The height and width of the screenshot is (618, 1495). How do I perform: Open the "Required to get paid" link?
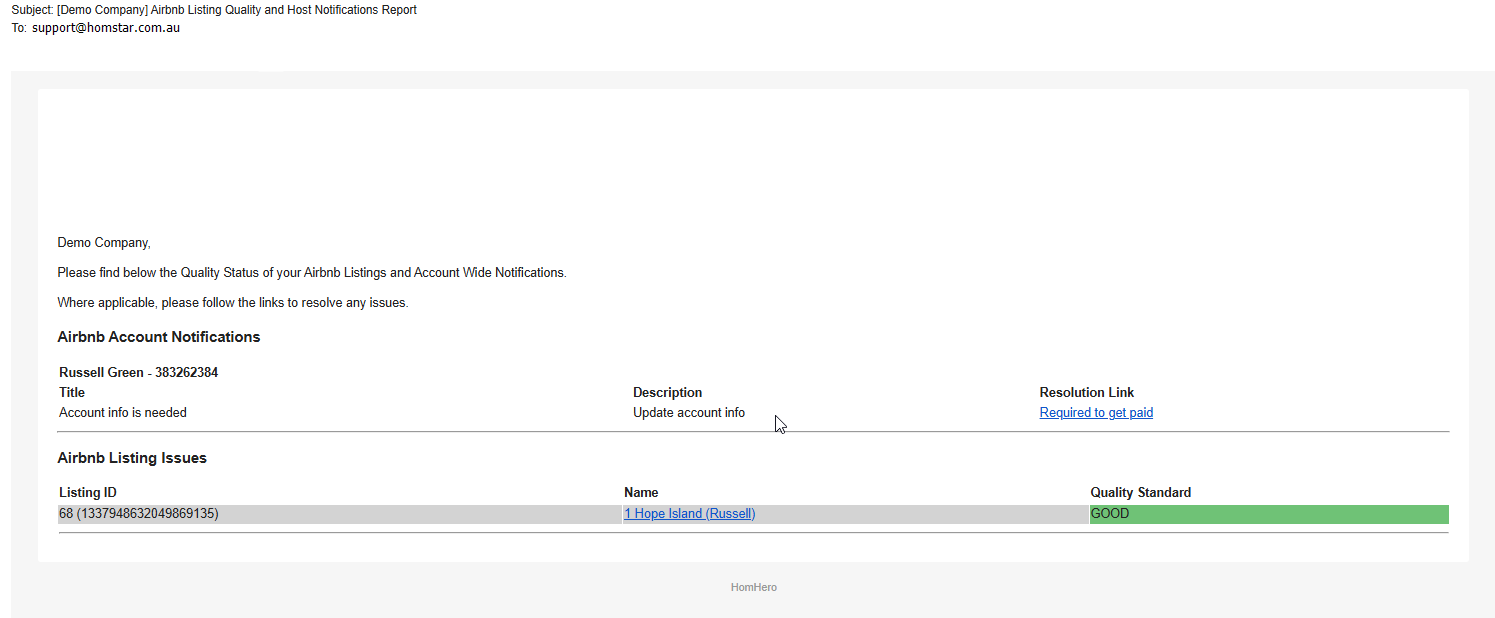[1096, 413]
